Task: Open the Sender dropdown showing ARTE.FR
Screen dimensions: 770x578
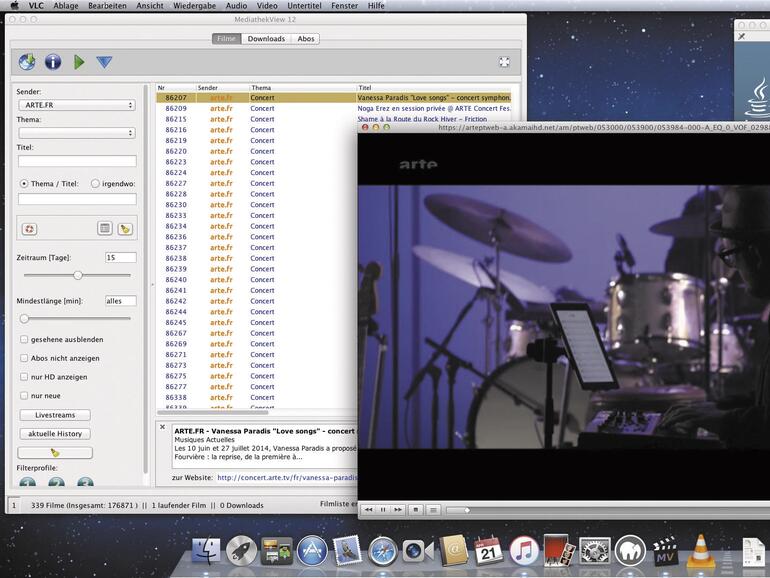Action: 77,105
